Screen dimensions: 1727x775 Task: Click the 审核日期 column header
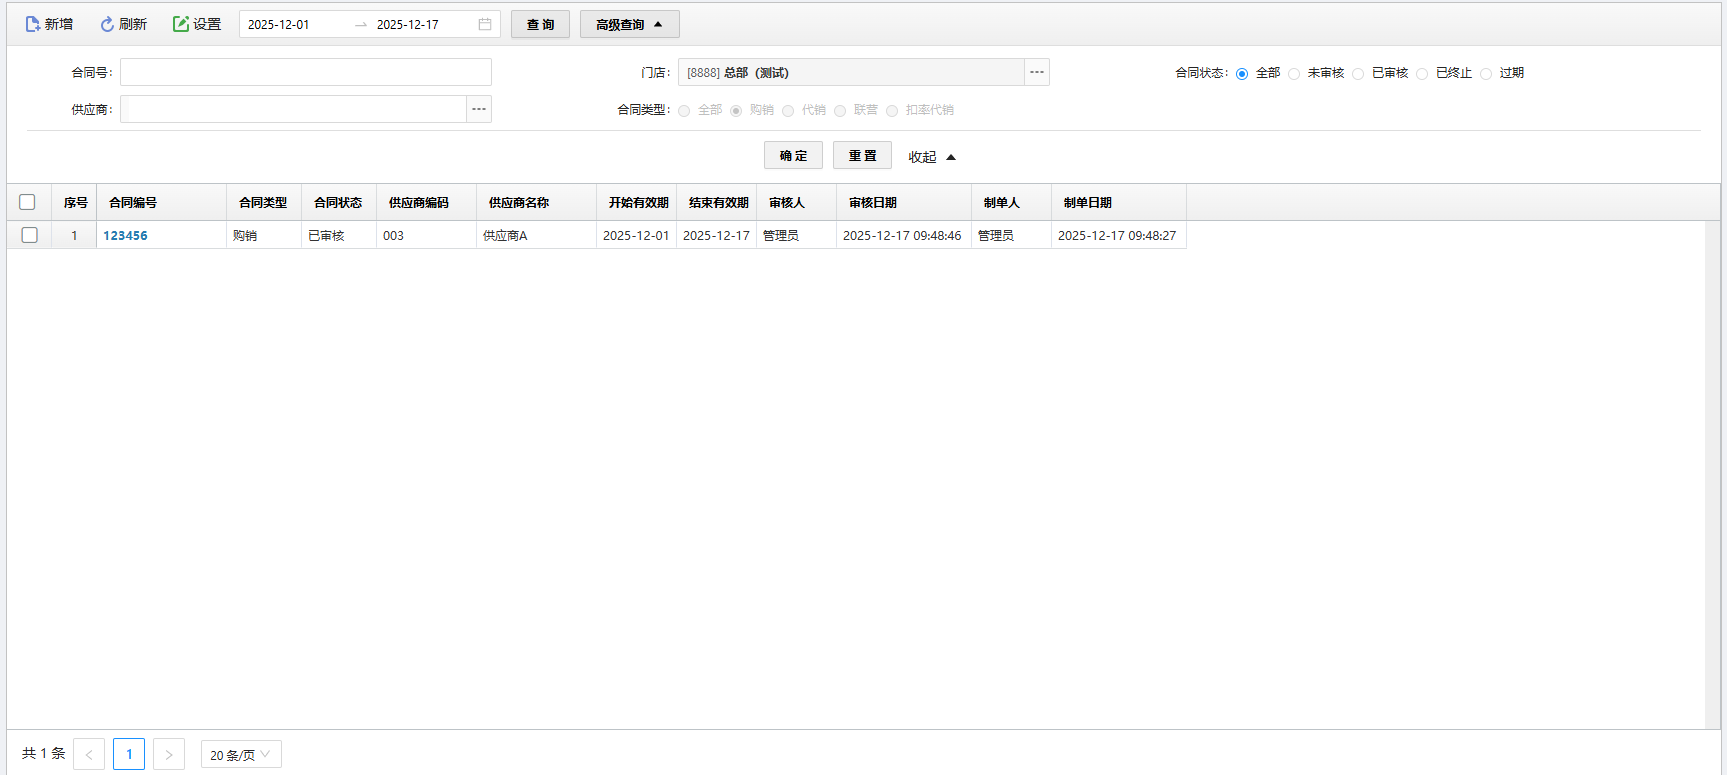coord(873,202)
